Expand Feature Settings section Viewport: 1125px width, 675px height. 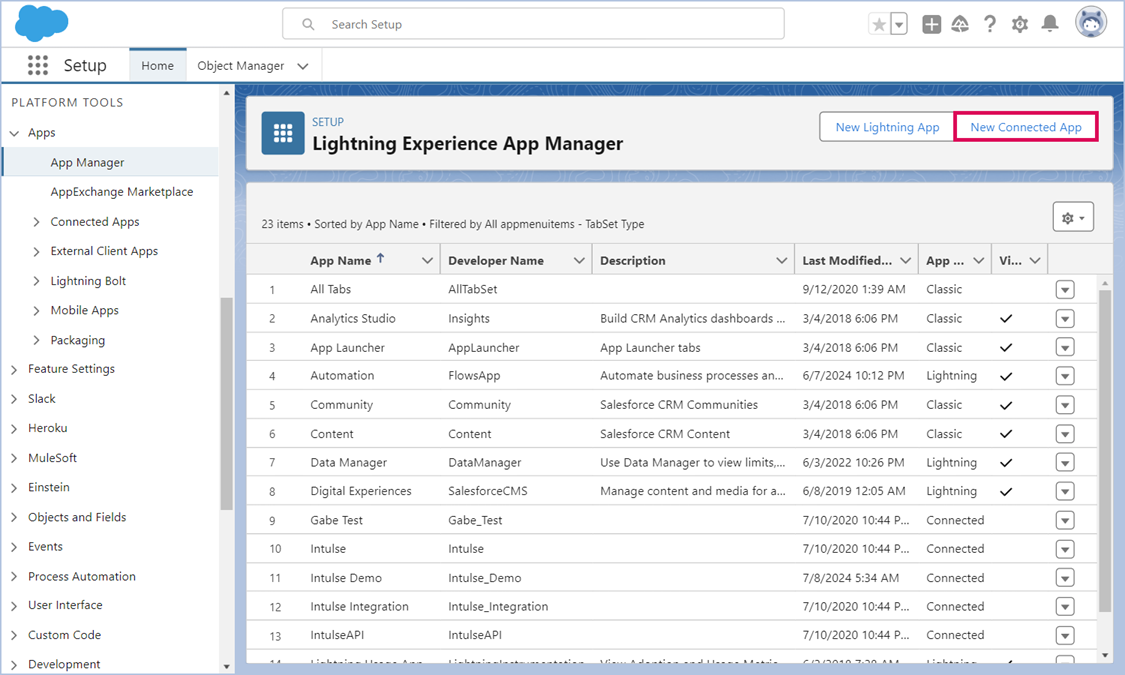point(14,369)
